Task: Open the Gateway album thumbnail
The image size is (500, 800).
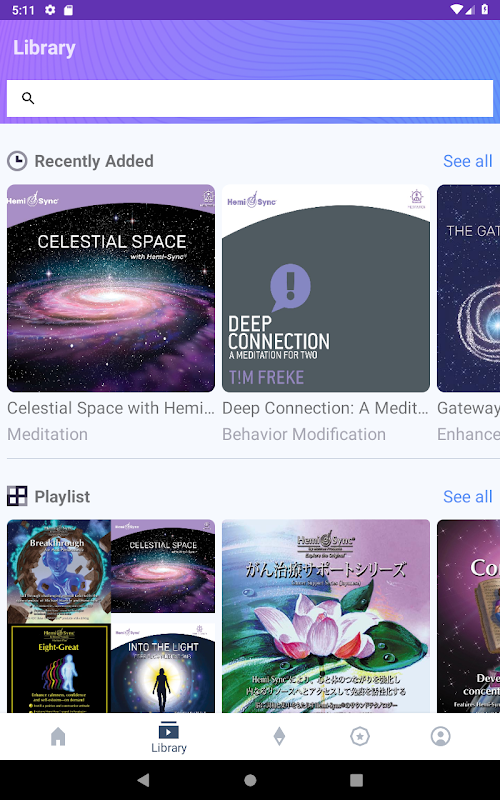Action: 468,288
